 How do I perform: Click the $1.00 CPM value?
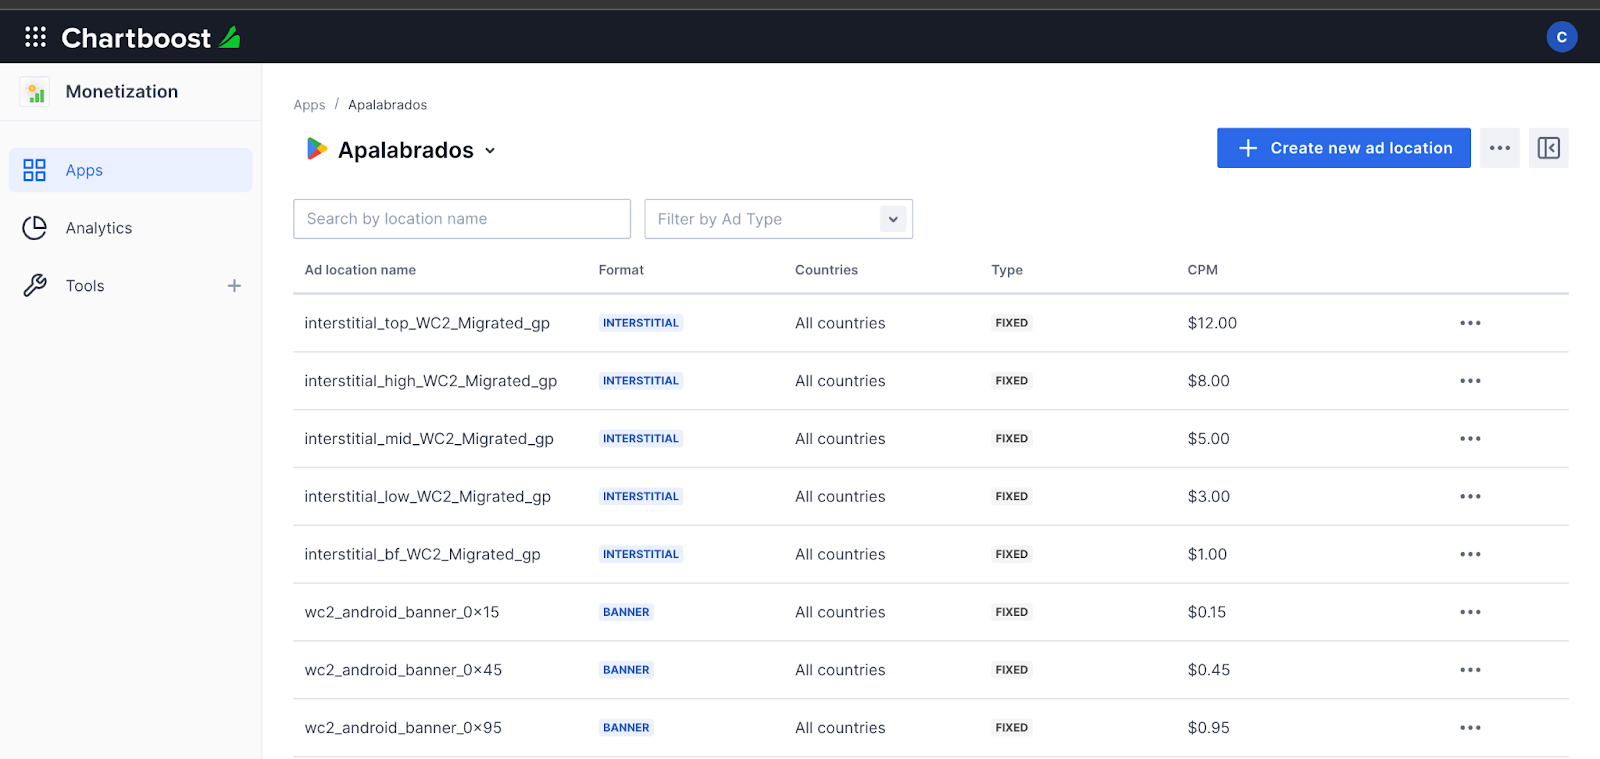click(1207, 554)
